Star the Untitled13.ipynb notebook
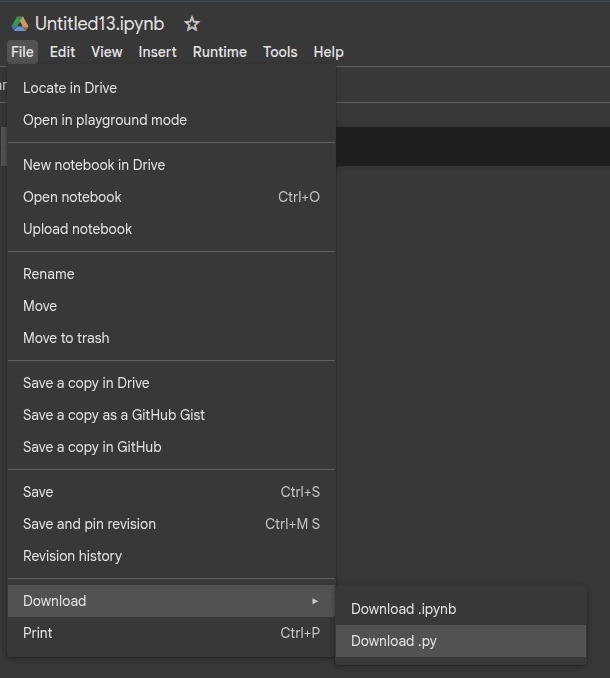This screenshot has height=678, width=610. [x=192, y=24]
